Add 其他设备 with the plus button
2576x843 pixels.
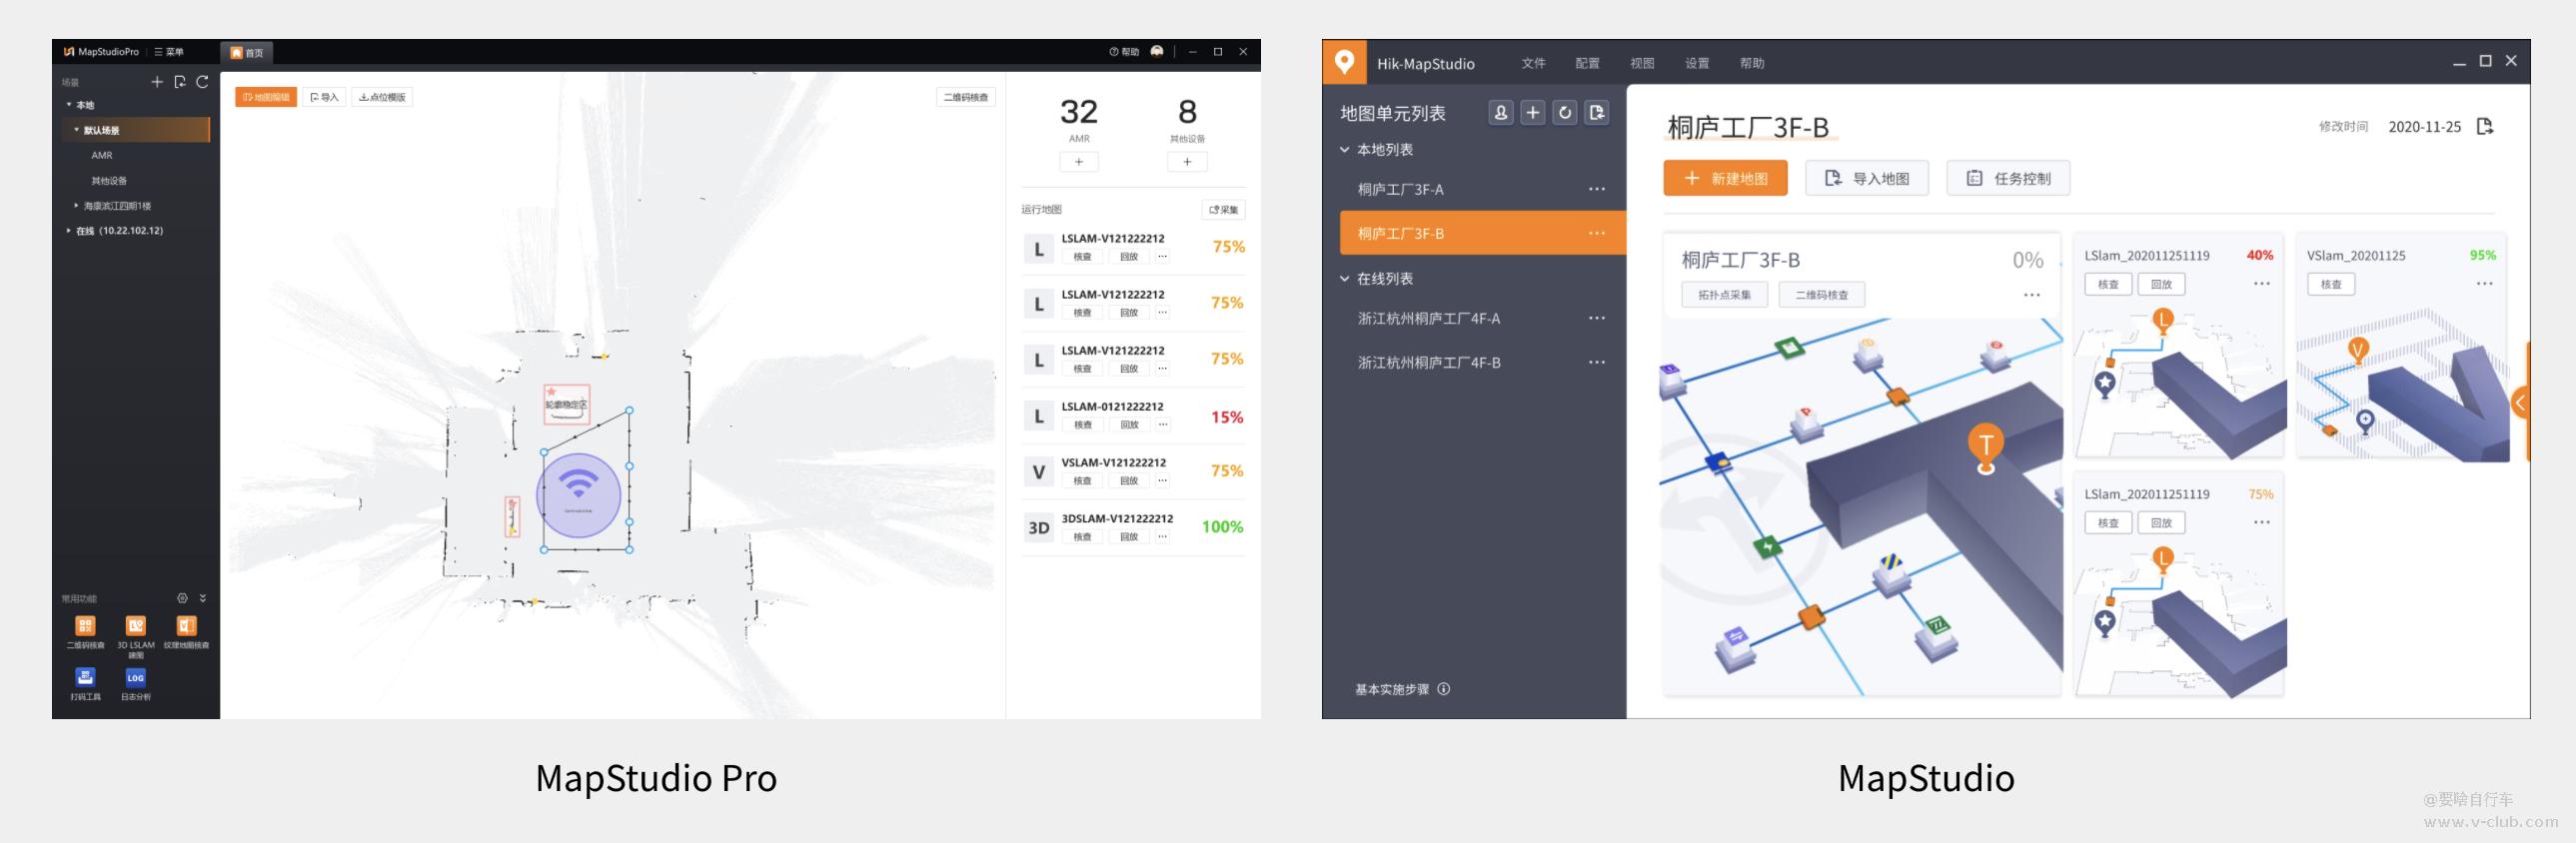pos(1187,161)
